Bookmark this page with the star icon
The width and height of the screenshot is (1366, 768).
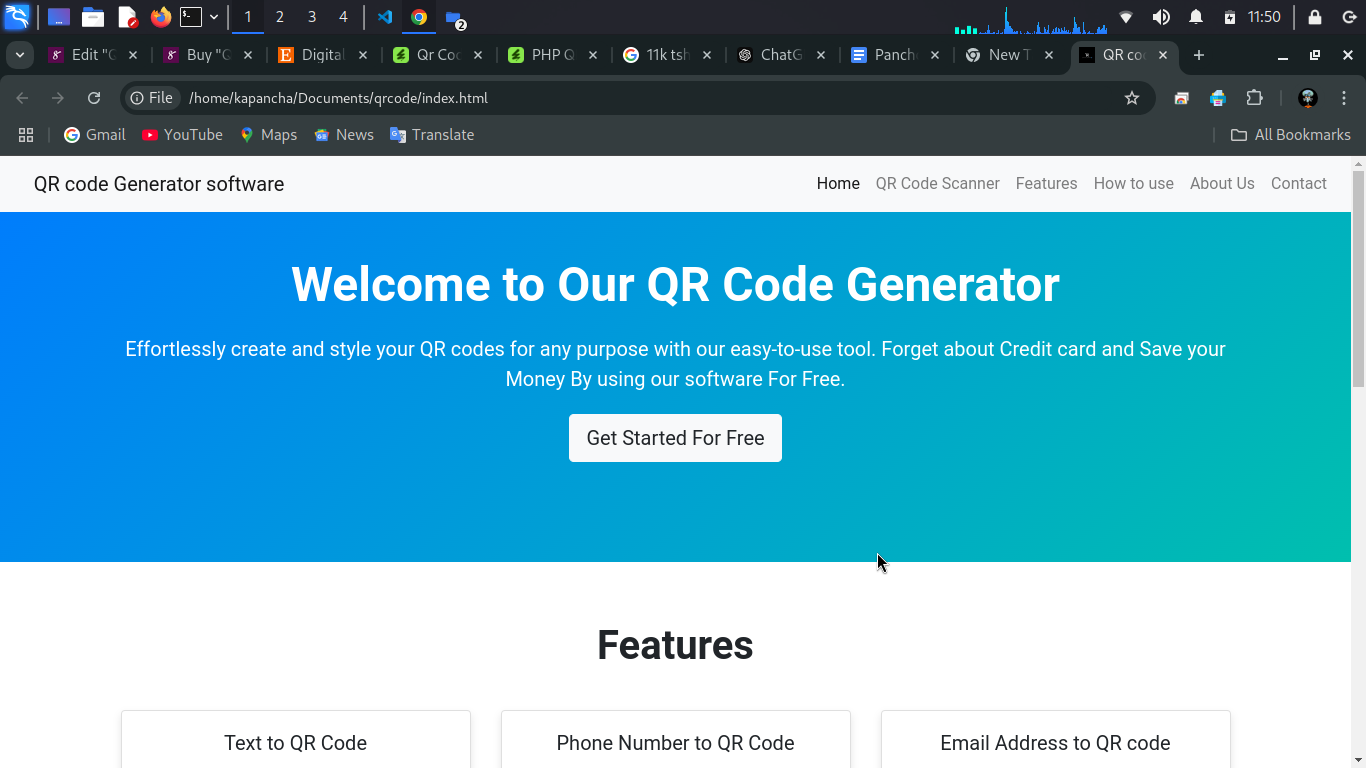(x=1131, y=98)
